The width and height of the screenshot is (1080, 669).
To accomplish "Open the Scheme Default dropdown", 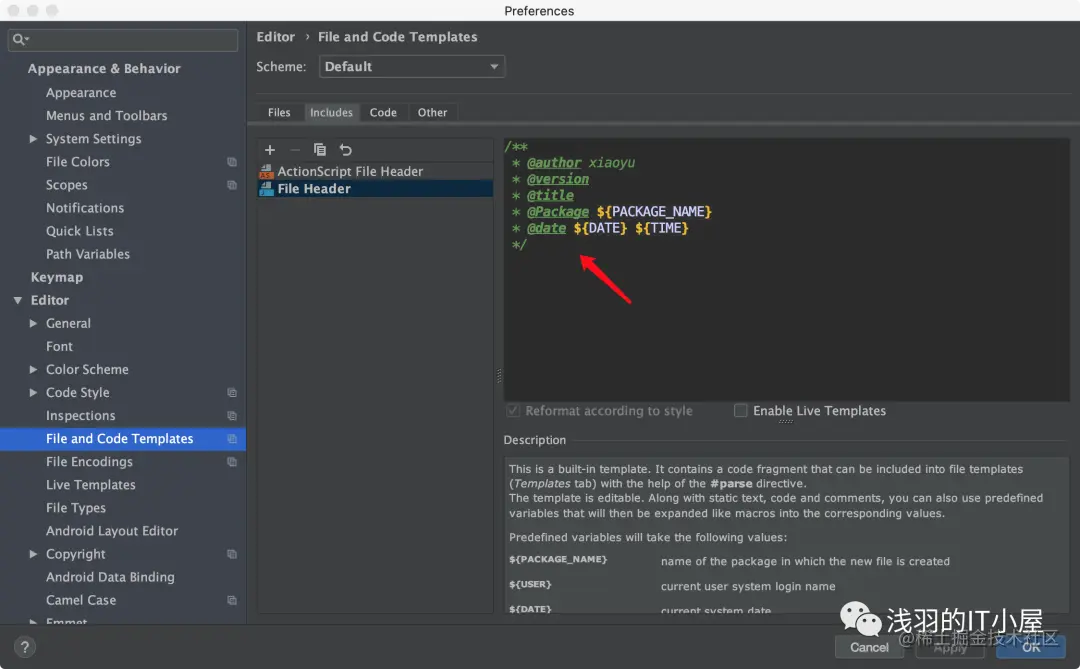I will 412,67.
